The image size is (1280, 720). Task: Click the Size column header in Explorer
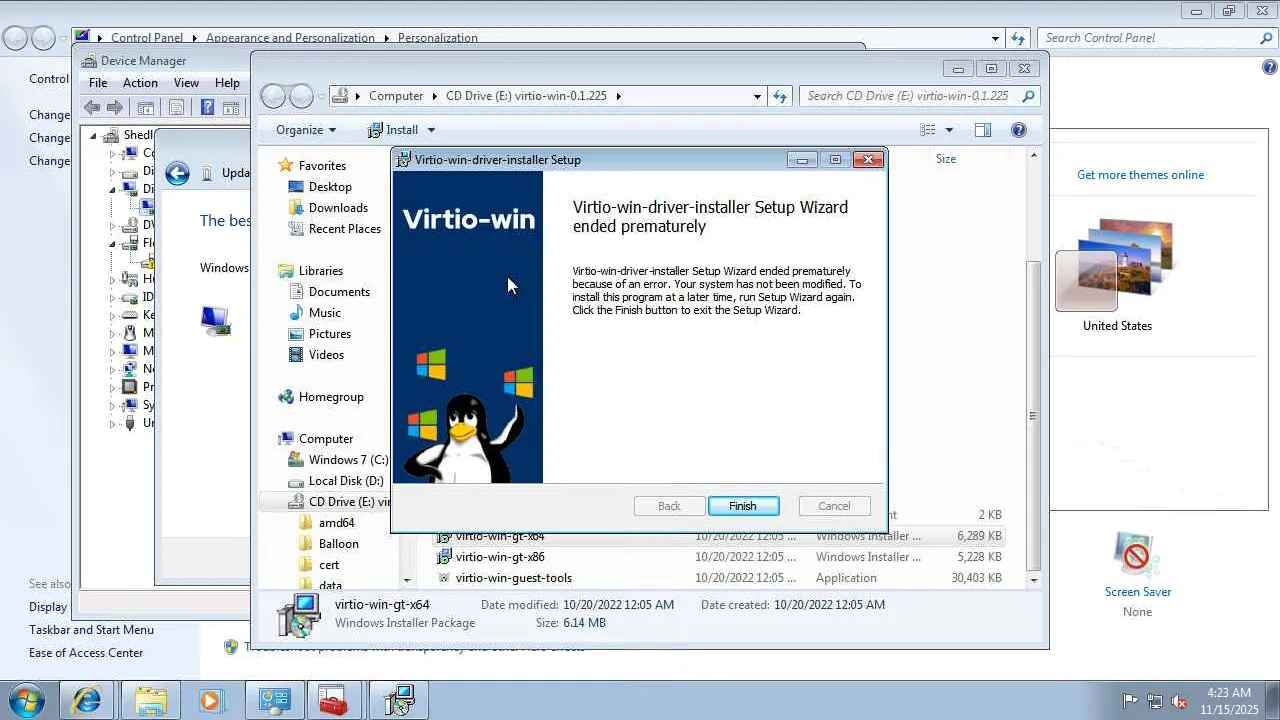tap(946, 159)
